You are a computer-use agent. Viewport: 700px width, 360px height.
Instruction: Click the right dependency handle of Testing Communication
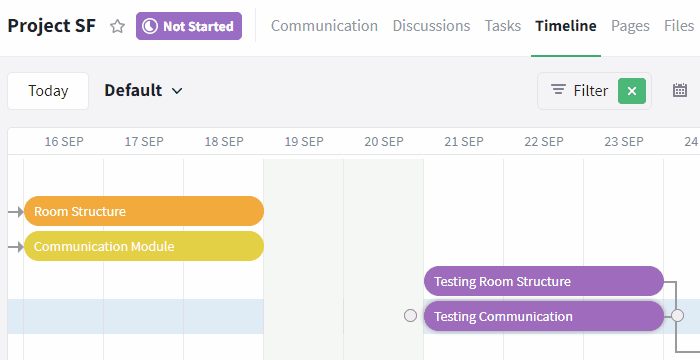pos(677,316)
